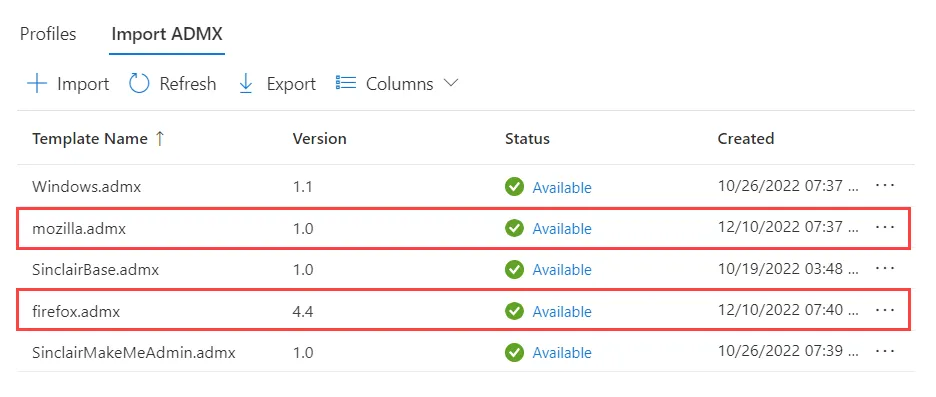Open more options ellipsis for SinclairBase.admx
The height and width of the screenshot is (397, 936).
click(885, 269)
